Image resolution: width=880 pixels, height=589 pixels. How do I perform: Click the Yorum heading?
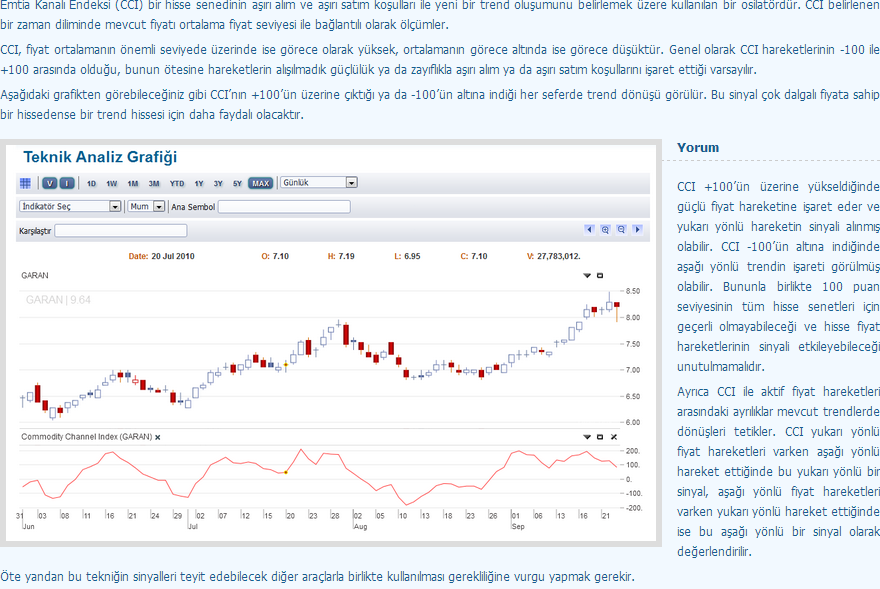[x=698, y=148]
